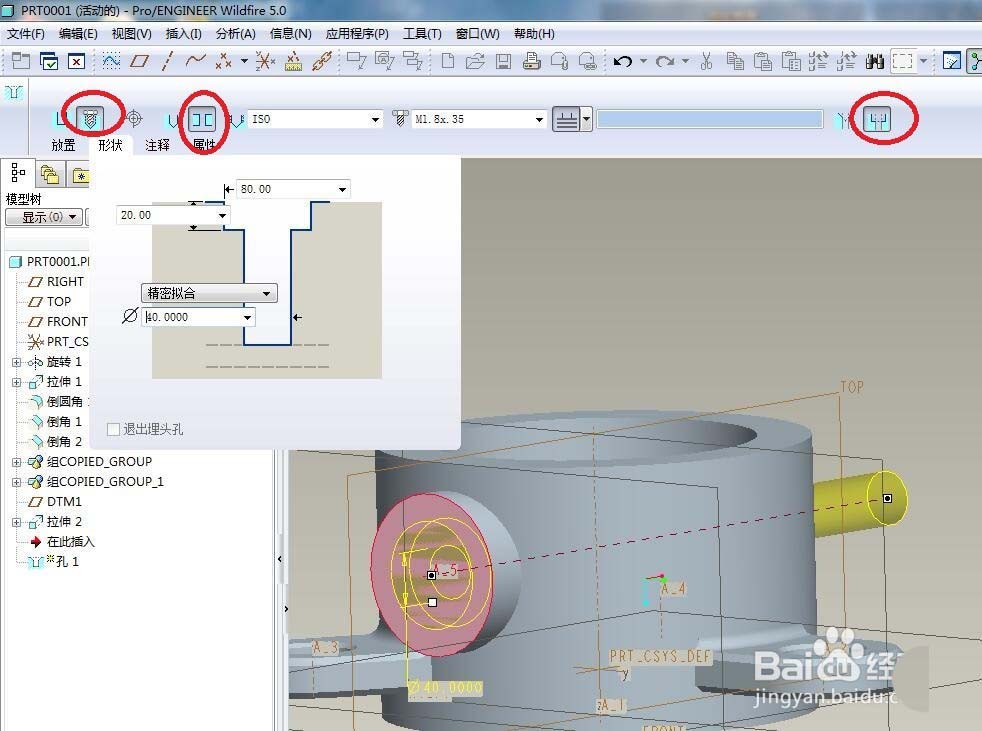The width and height of the screenshot is (982, 731).
Task: Click the blue depth reference field
Action: pyautogui.click(x=710, y=119)
